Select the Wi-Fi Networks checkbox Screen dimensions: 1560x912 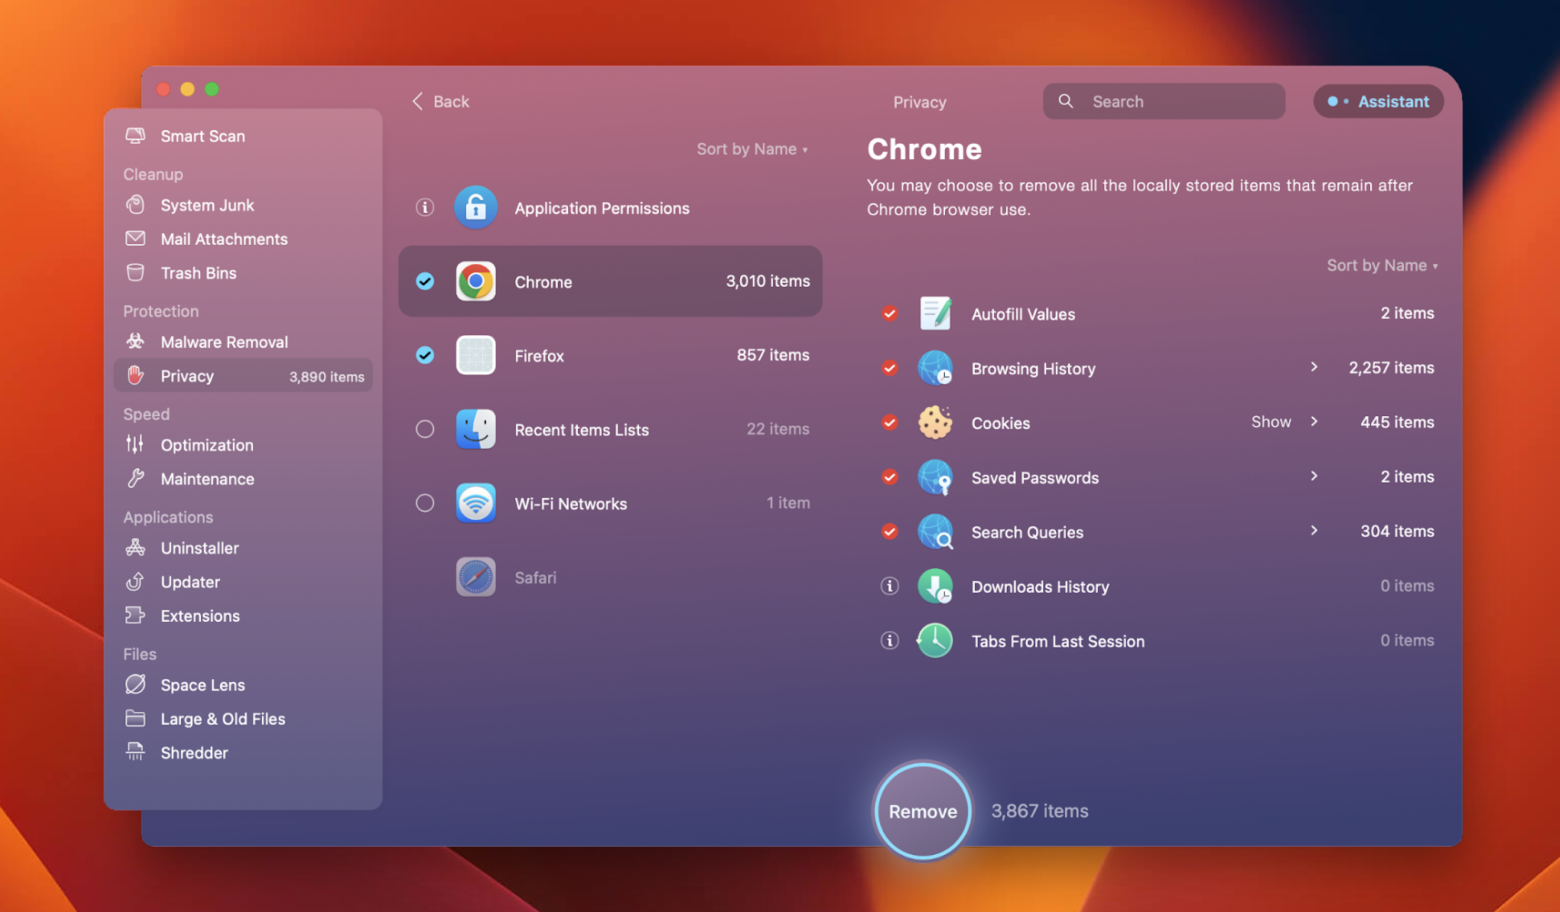pyautogui.click(x=425, y=503)
